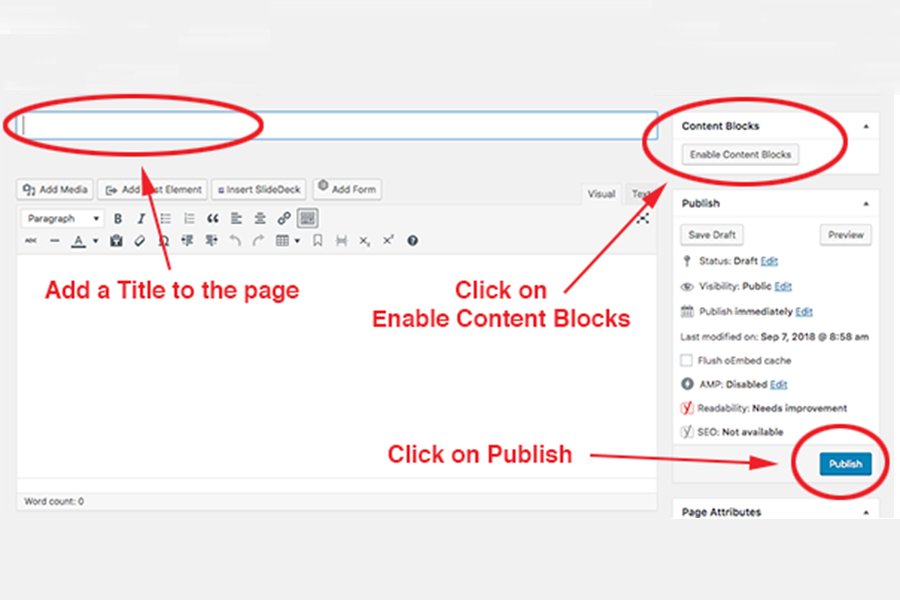Undo the last action
The width and height of the screenshot is (900, 600).
235,241
